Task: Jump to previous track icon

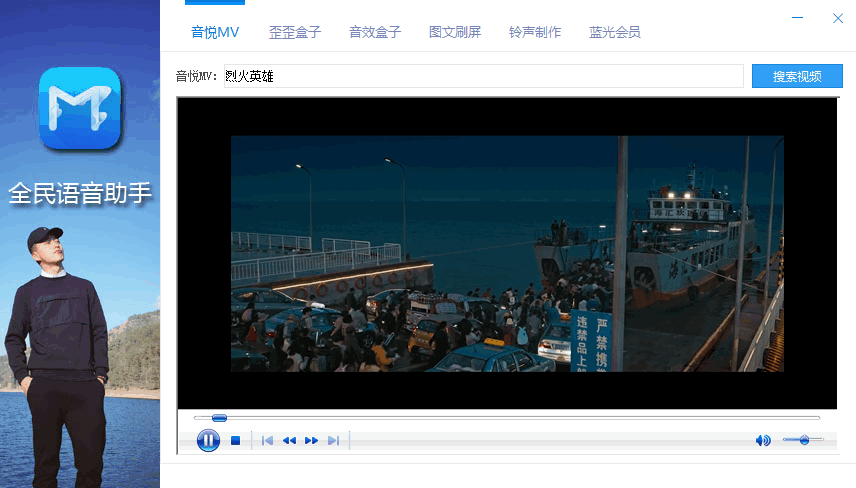Action: point(267,441)
